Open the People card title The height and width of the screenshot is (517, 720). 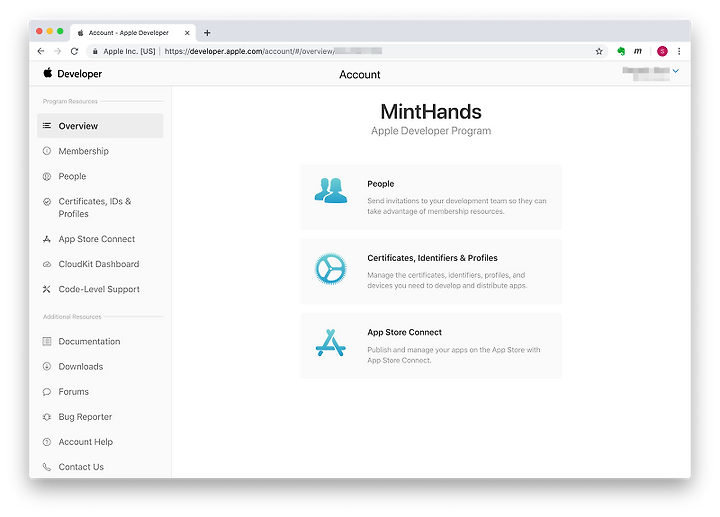381,184
